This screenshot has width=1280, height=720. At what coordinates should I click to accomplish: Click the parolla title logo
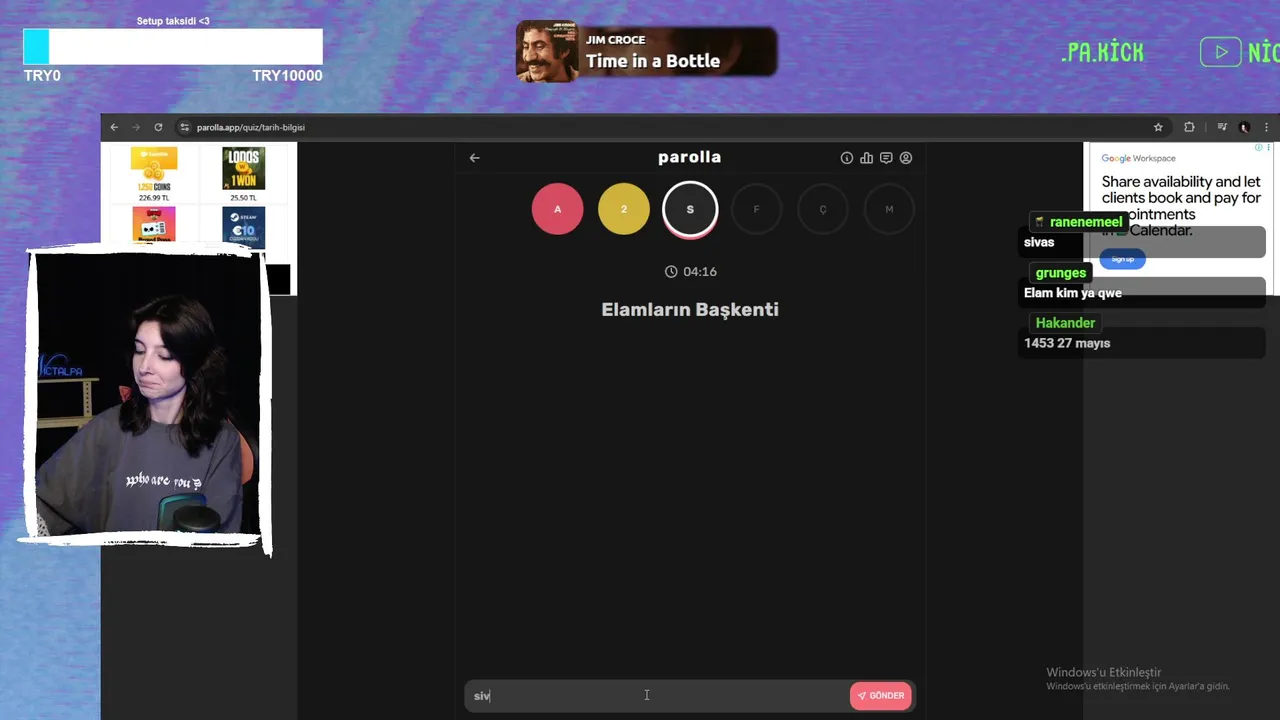pos(690,157)
